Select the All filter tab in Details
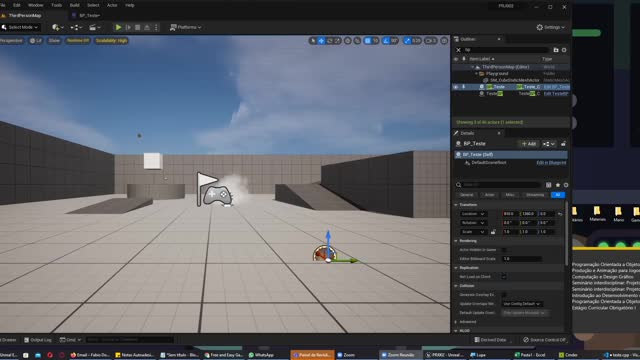The image size is (640, 360). [558, 195]
